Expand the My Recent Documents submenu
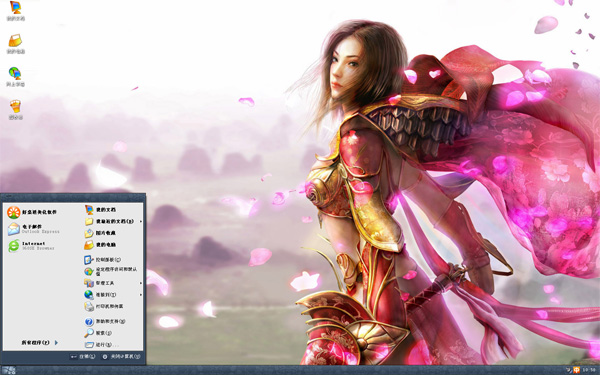Viewport: 600px width, 375px height. pyautogui.click(x=113, y=221)
